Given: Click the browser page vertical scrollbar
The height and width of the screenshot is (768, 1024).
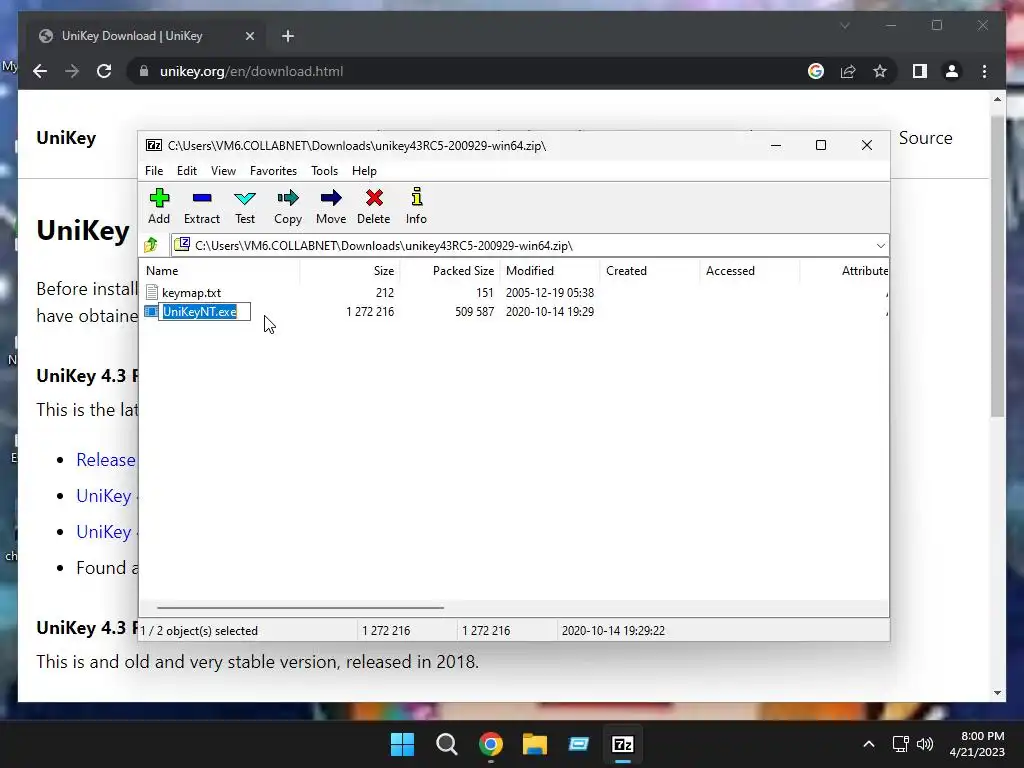Looking at the screenshot, I should click(x=997, y=268).
